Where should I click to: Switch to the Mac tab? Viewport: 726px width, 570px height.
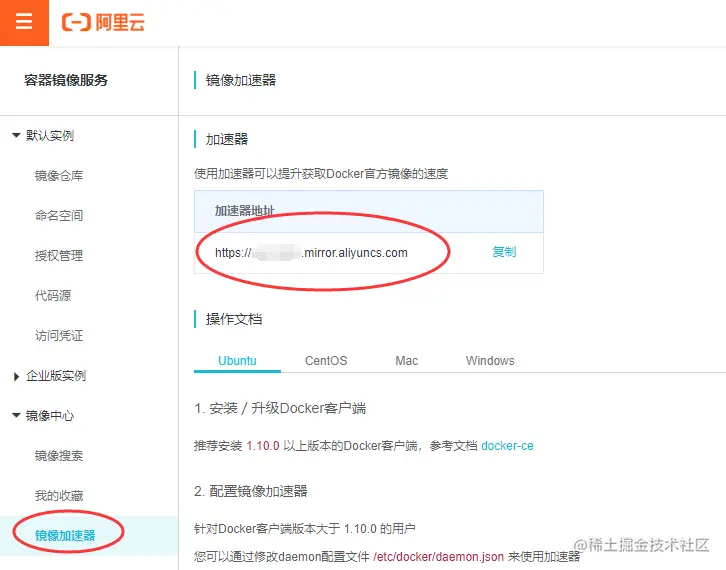coord(407,361)
